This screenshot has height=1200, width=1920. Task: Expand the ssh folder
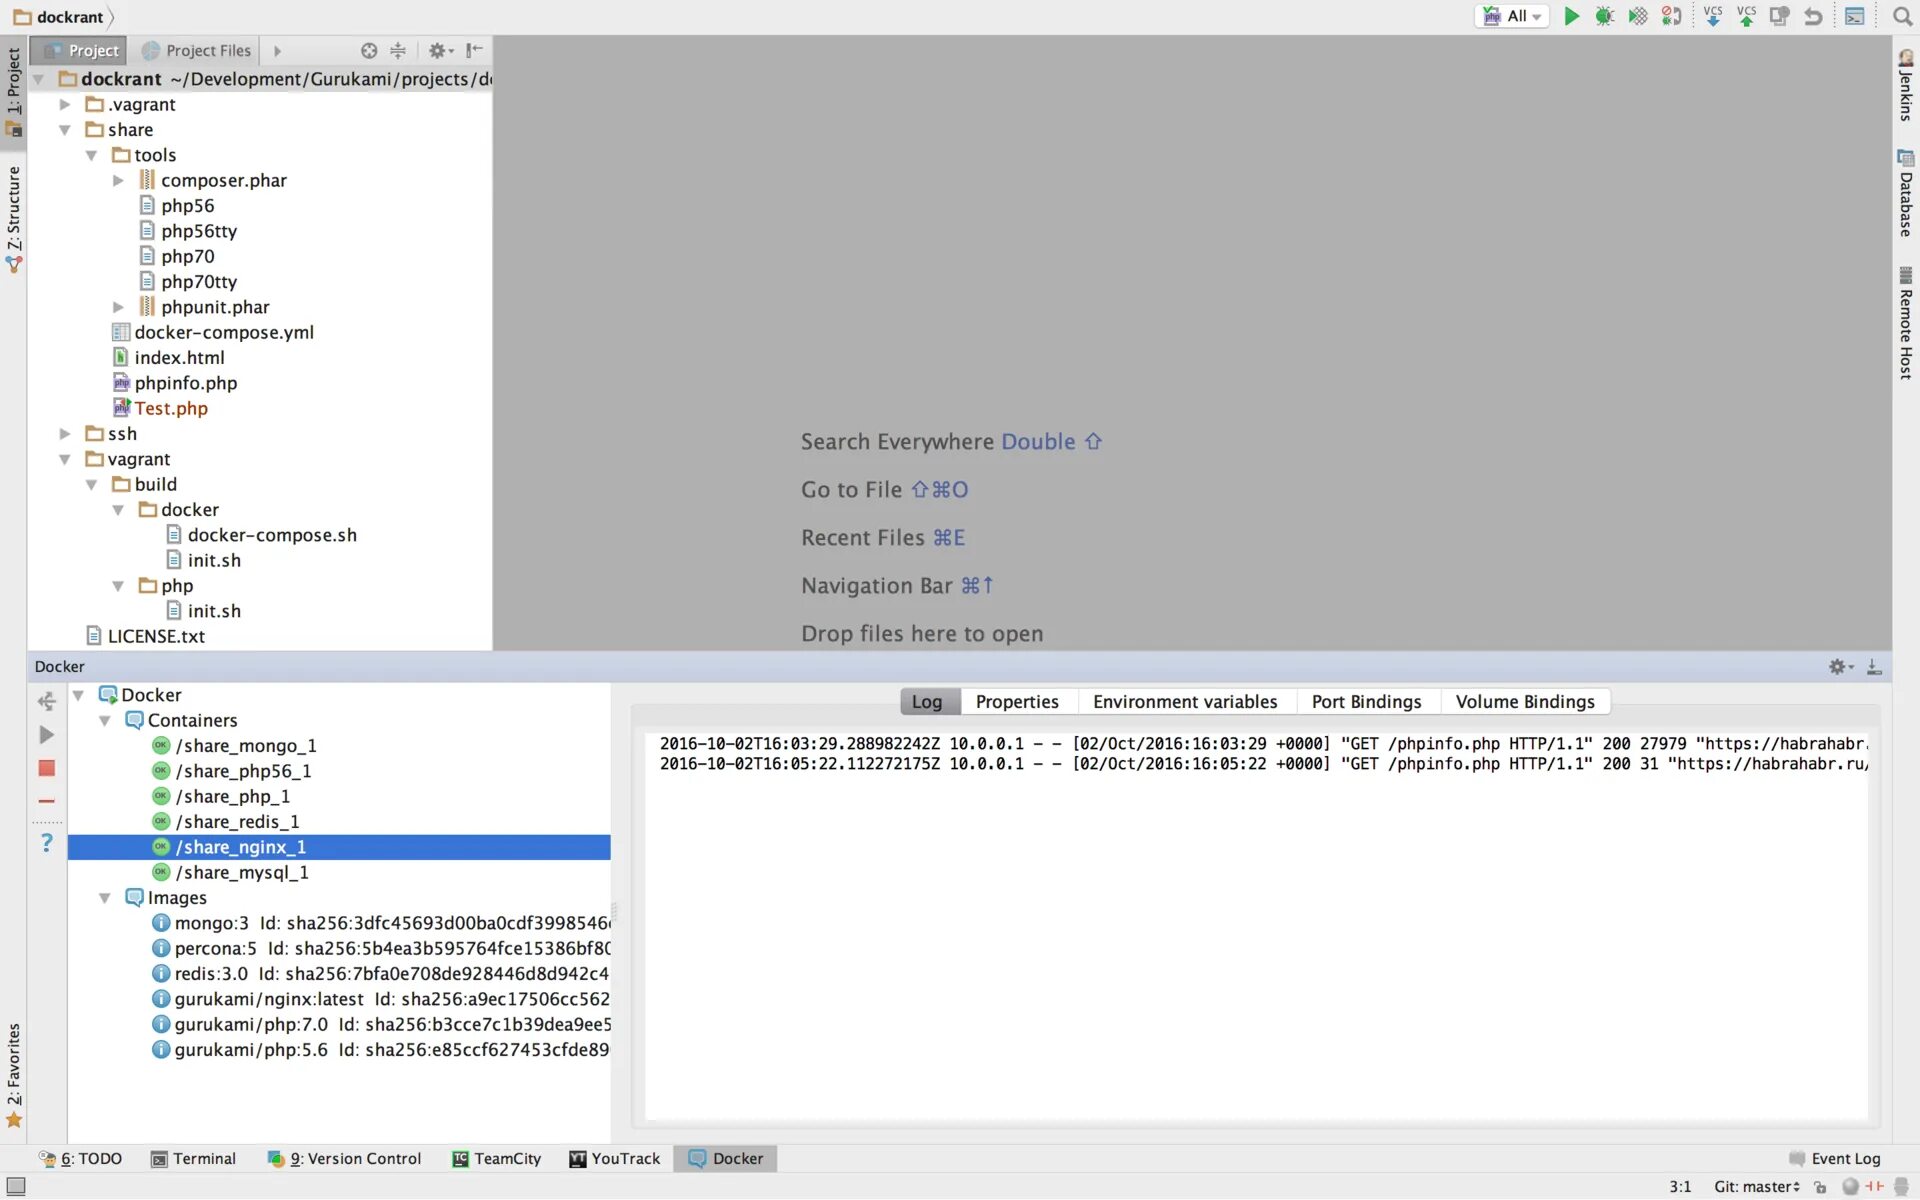click(65, 434)
